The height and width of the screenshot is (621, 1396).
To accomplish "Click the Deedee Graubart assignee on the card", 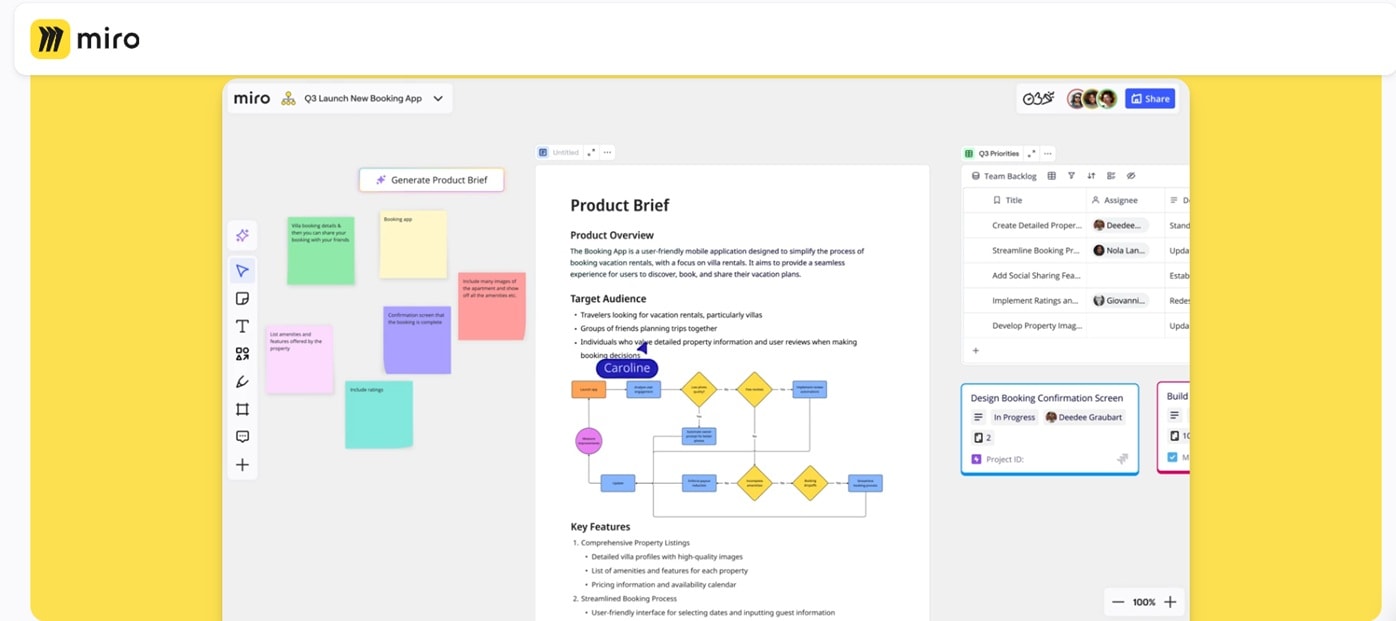I will click(1084, 417).
